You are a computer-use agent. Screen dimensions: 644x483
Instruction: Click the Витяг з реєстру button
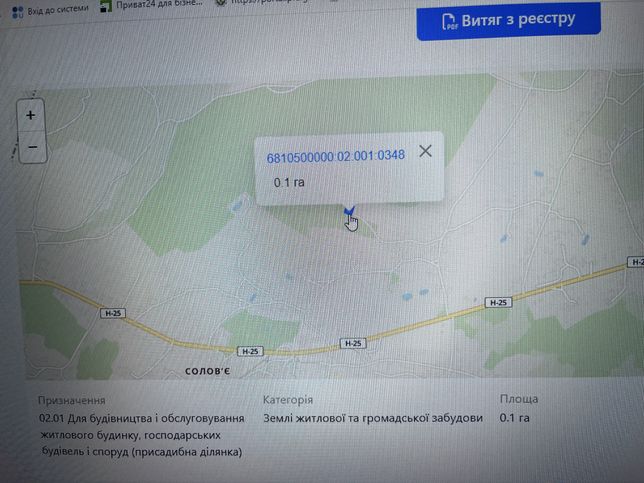click(x=509, y=21)
